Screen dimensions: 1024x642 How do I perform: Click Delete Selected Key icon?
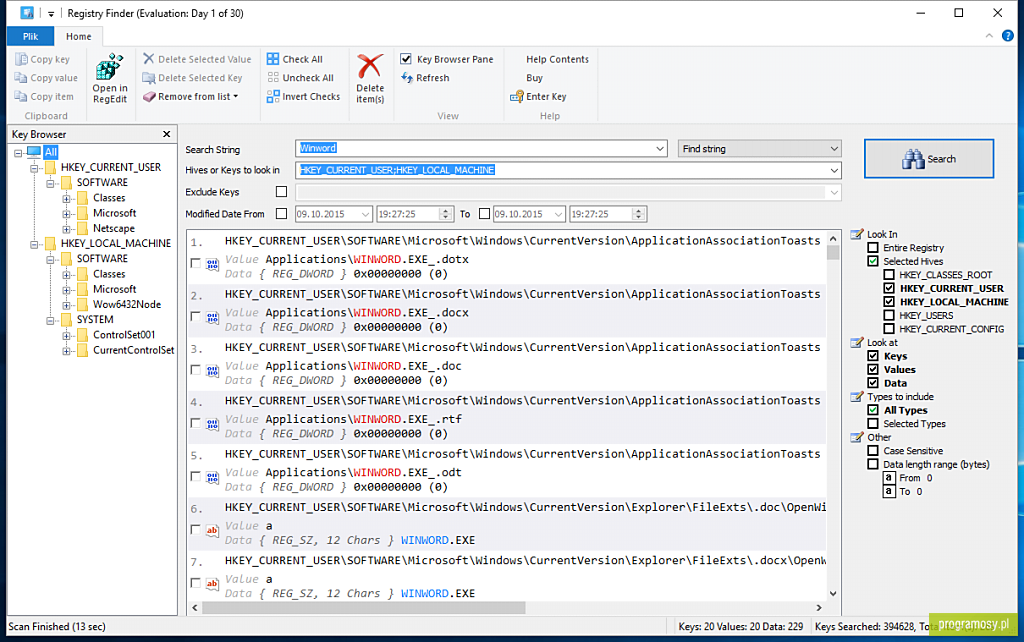[x=149, y=78]
